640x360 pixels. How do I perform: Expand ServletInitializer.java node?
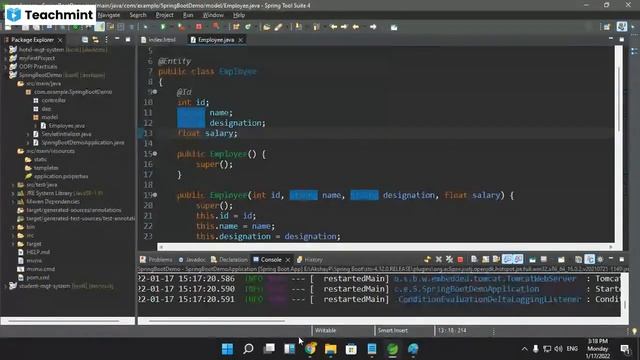click(x=28, y=134)
